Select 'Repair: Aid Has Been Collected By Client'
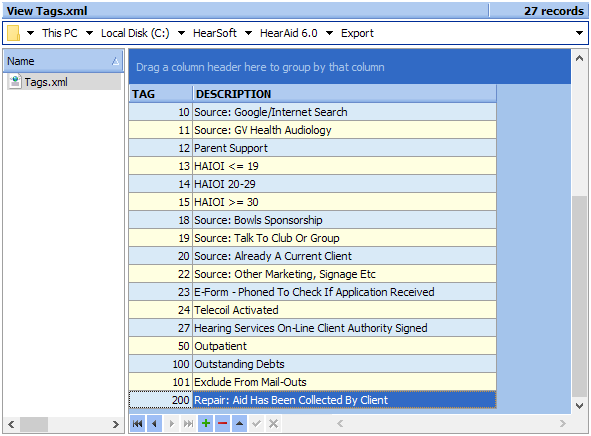591x436 pixels. (312, 400)
